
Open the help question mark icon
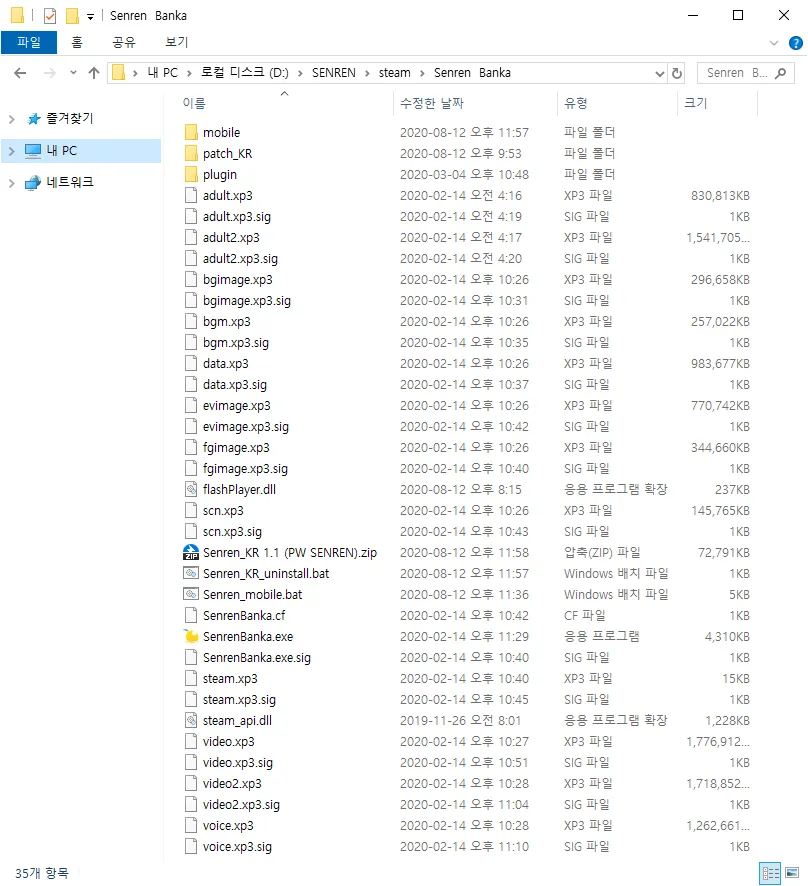coord(795,42)
